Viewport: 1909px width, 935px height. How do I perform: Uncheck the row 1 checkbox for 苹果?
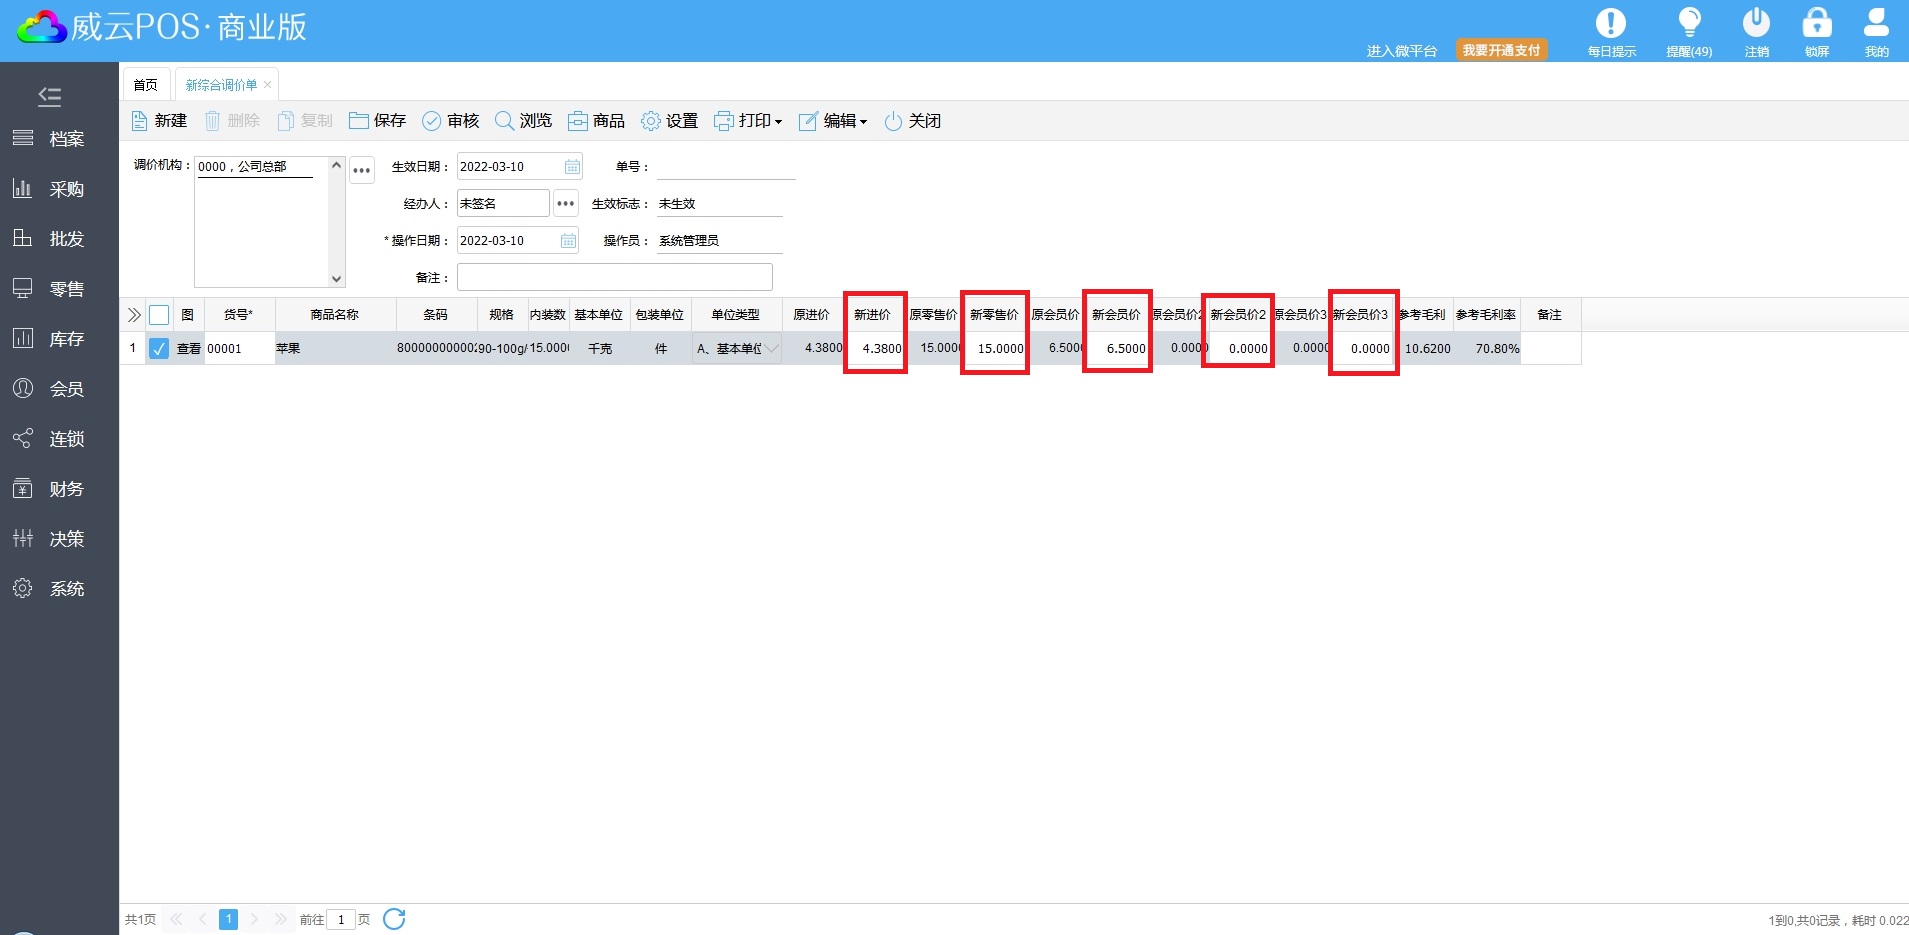159,349
